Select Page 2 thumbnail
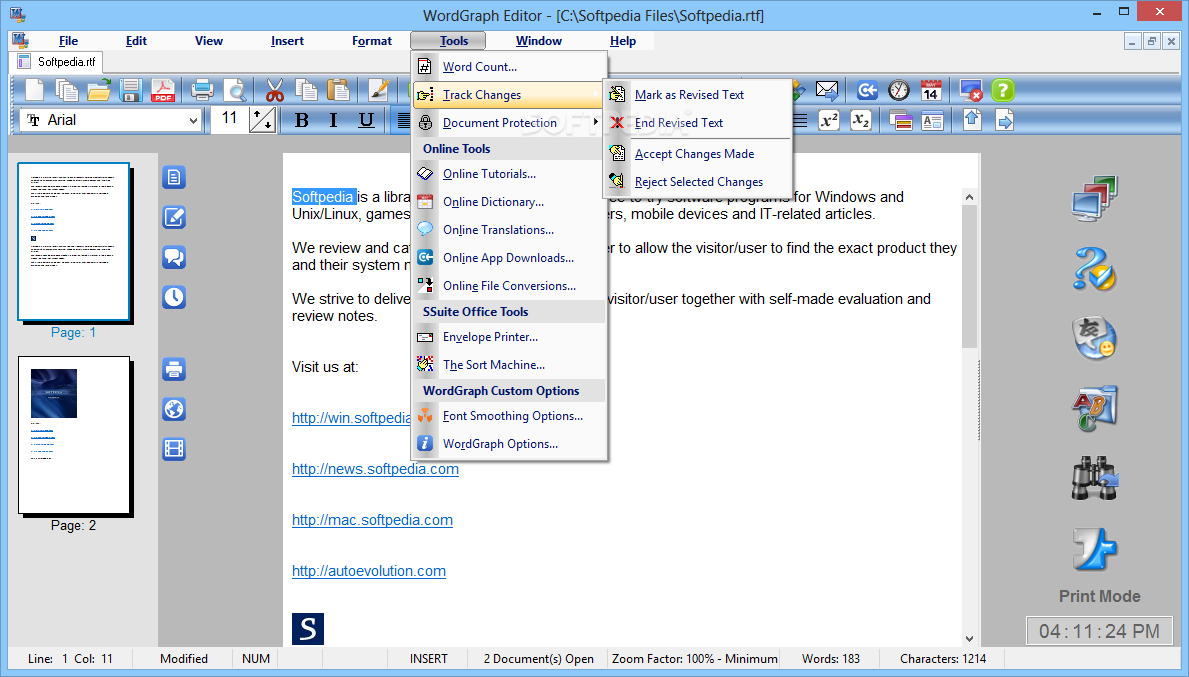Image resolution: width=1189 pixels, height=677 pixels. coord(74,435)
